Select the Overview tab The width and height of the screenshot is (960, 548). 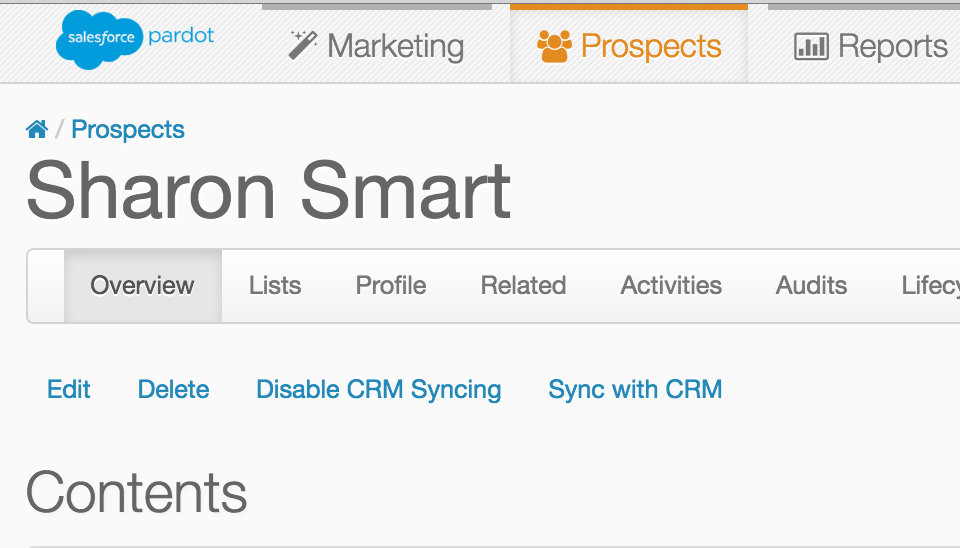[142, 286]
